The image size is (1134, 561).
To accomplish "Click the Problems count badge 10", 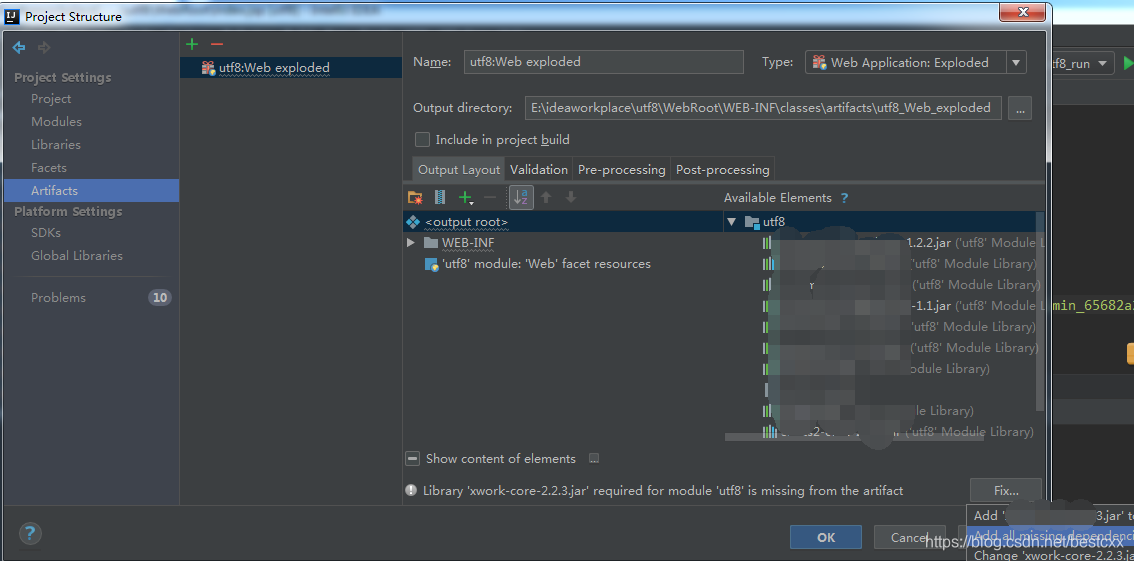I will point(160,298).
